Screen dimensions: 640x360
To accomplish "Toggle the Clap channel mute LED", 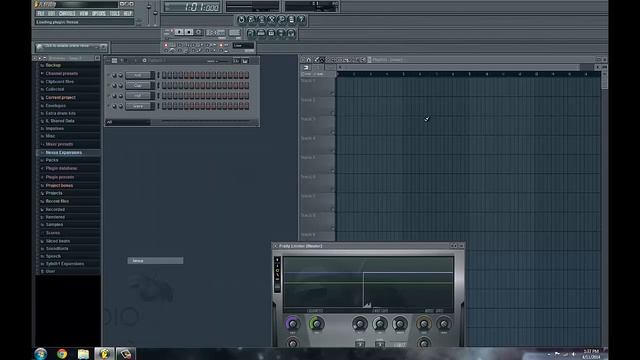I will (108, 85).
